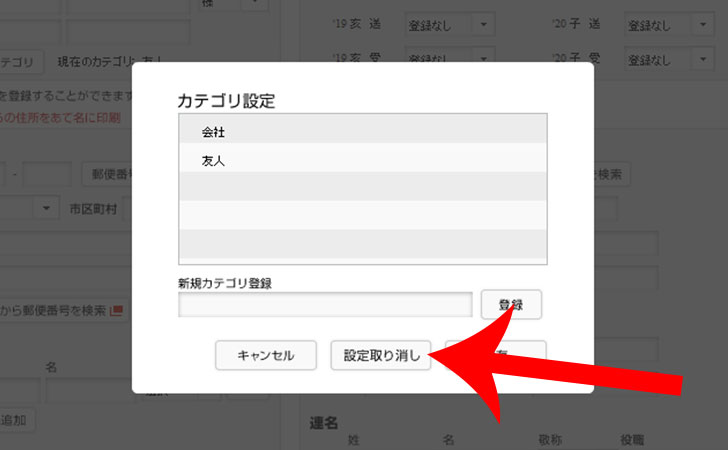The image size is (728, 450).
Task: Focus the 新規カテゴリ登録 input field
Action: pyautogui.click(x=325, y=305)
